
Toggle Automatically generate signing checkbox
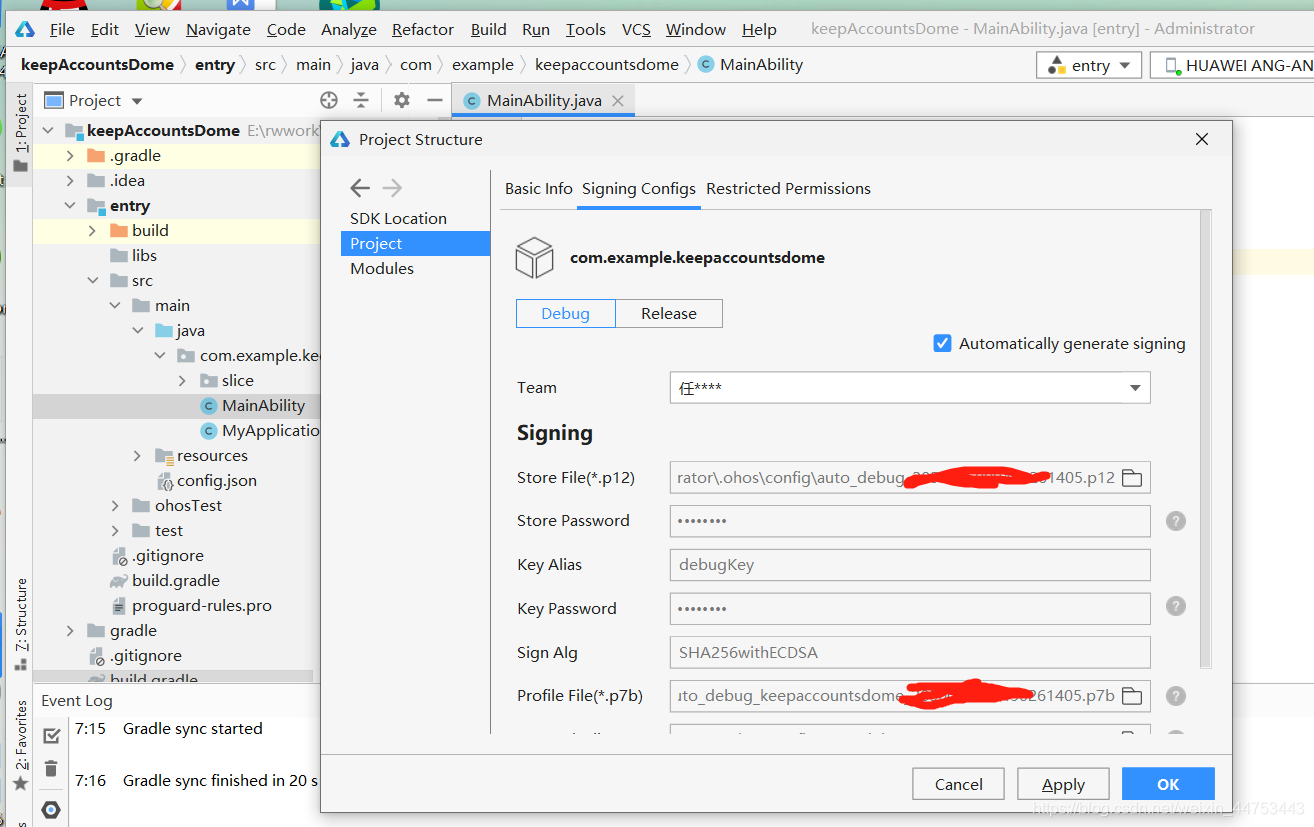pyautogui.click(x=942, y=343)
